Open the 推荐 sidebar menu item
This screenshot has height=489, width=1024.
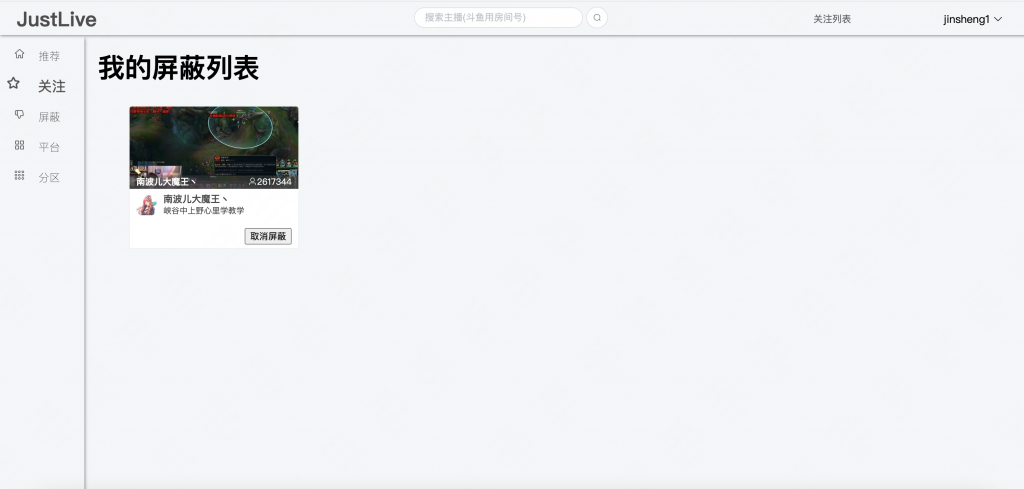(x=49, y=56)
